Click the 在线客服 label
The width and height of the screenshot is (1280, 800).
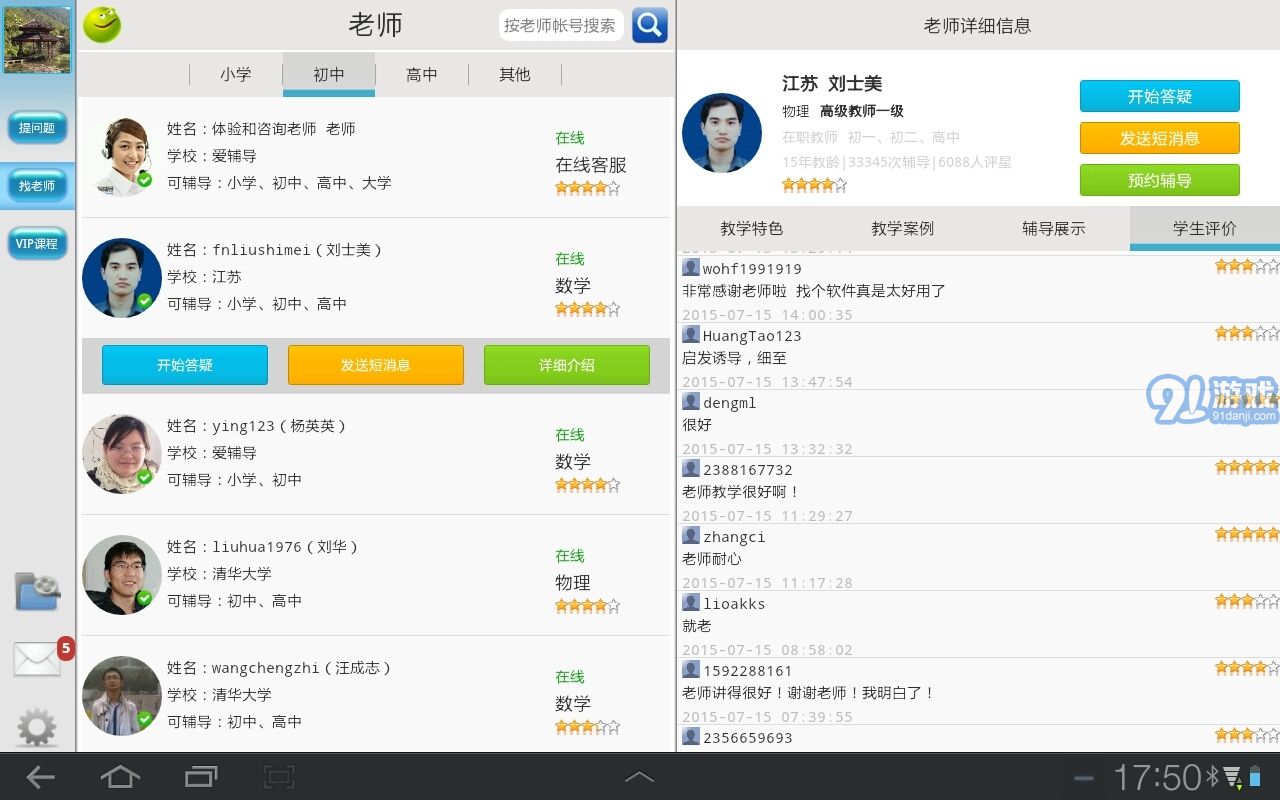[x=591, y=165]
